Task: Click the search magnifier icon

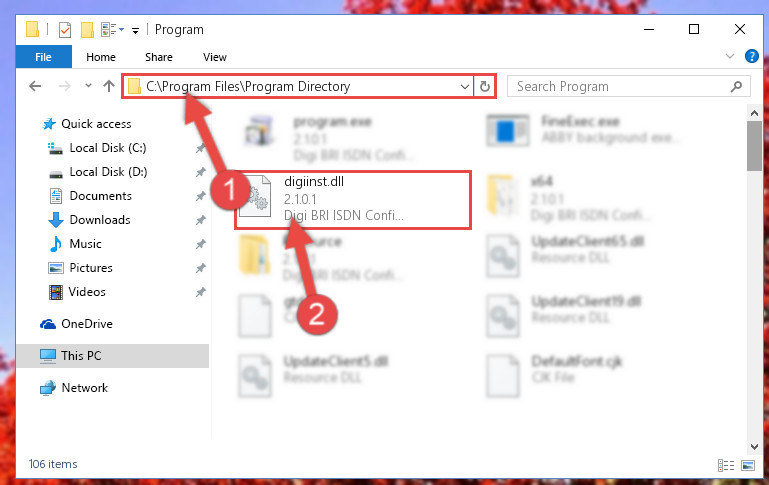Action: [736, 87]
